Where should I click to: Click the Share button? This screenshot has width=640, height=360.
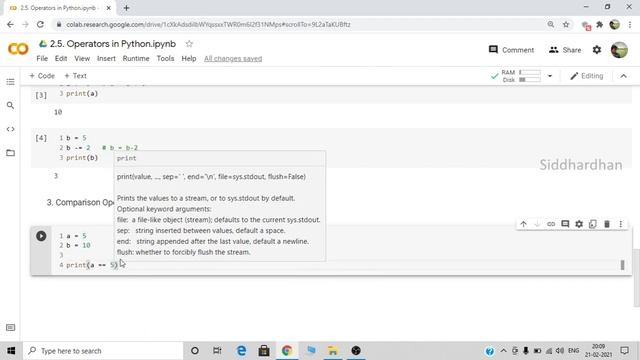pyautogui.click(x=565, y=50)
